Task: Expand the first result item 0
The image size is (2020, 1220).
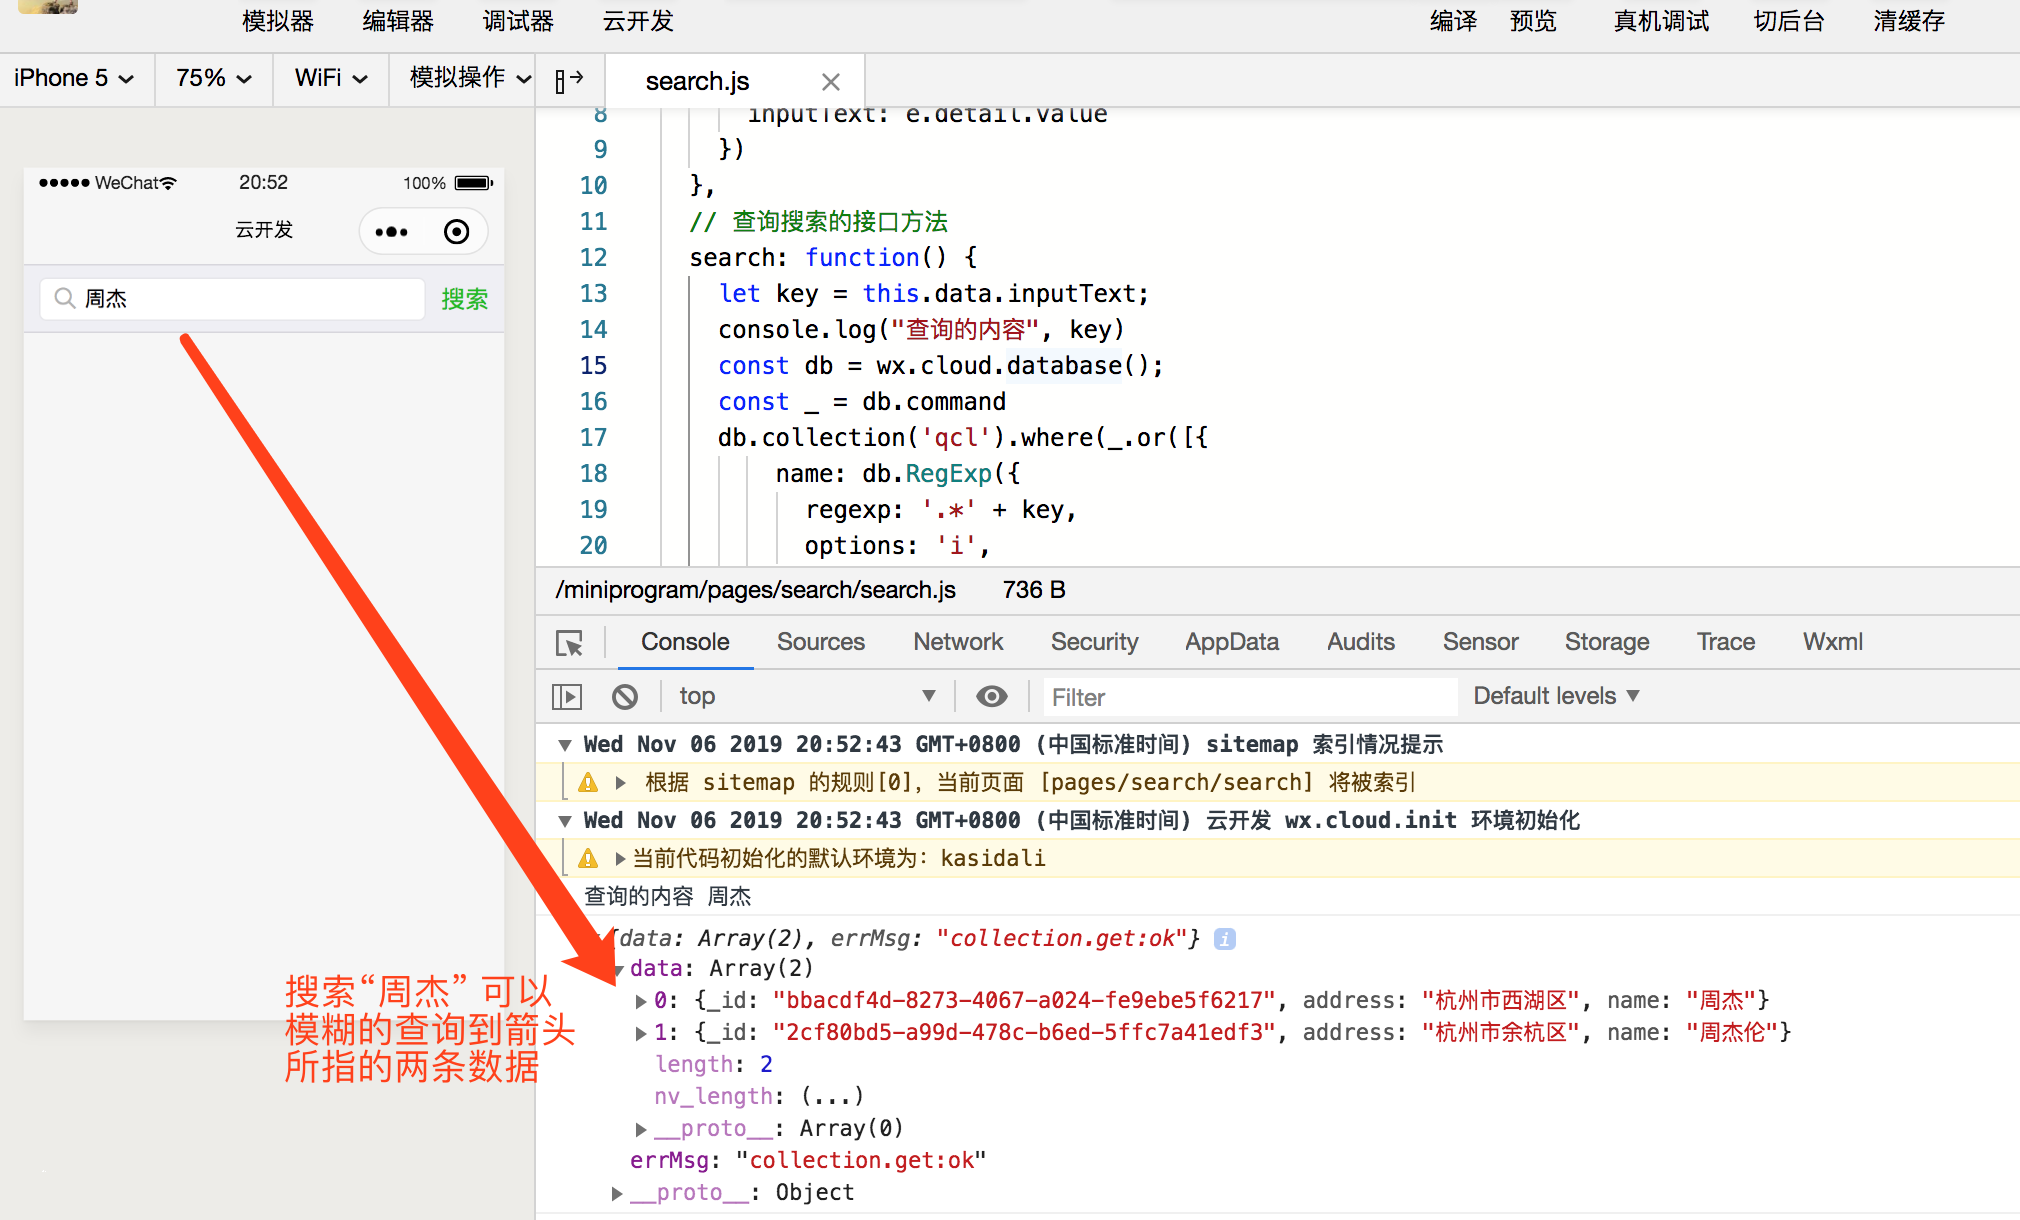Action: click(x=641, y=1001)
